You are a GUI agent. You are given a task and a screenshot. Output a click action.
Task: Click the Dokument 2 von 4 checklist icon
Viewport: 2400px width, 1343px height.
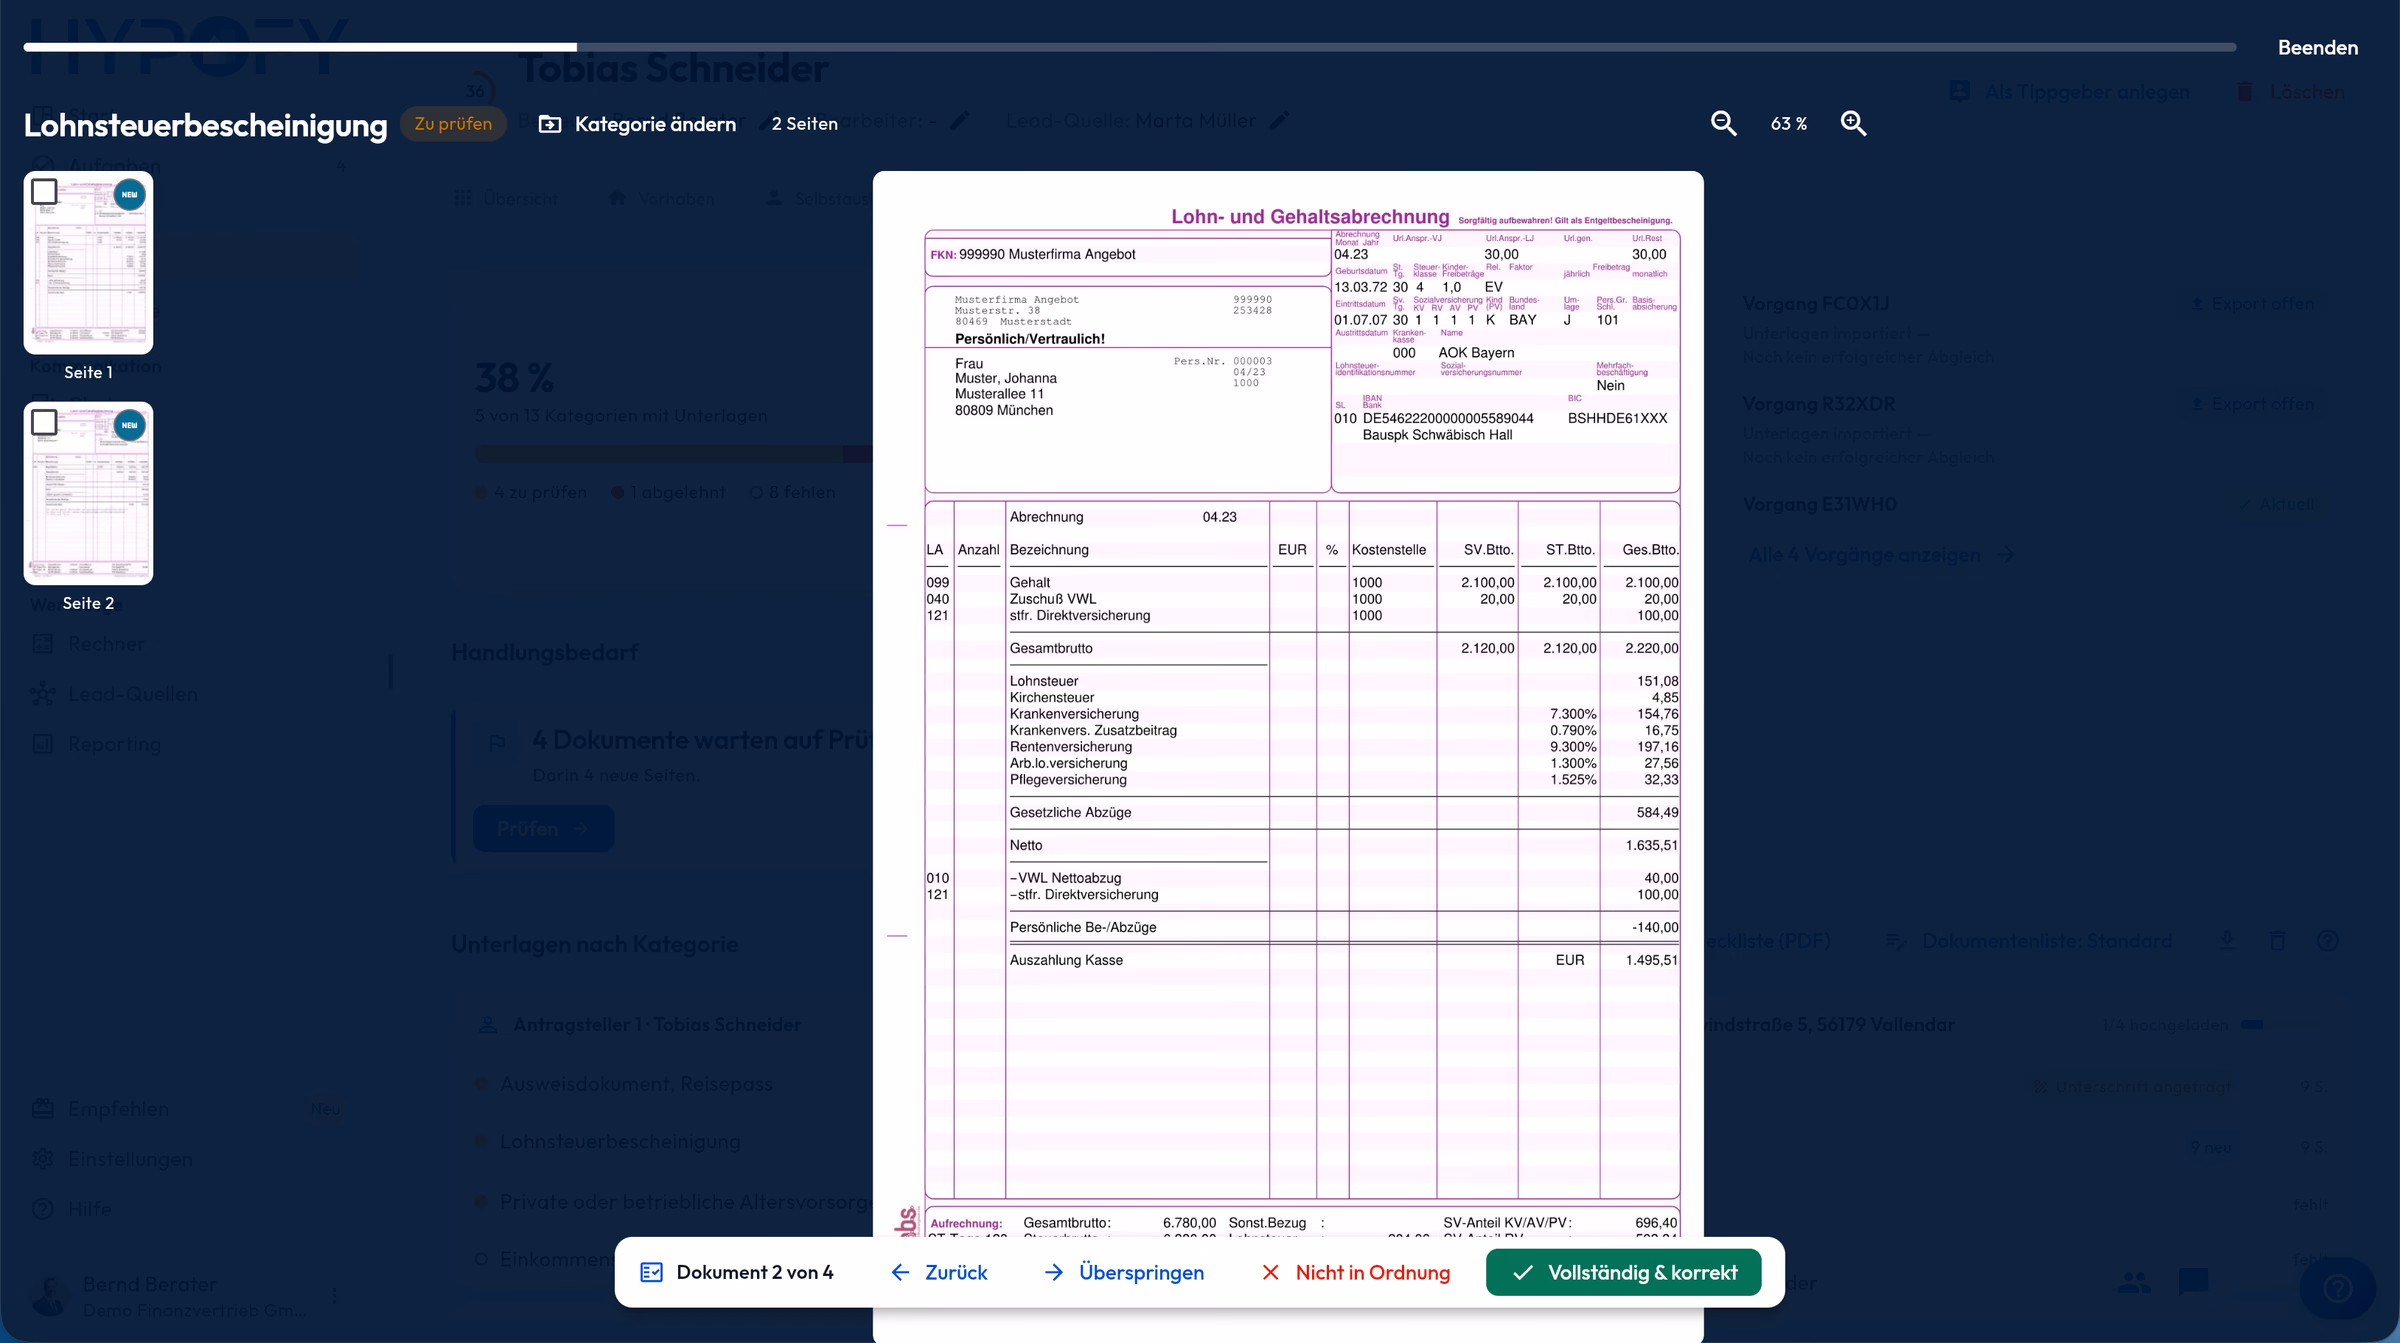[651, 1272]
